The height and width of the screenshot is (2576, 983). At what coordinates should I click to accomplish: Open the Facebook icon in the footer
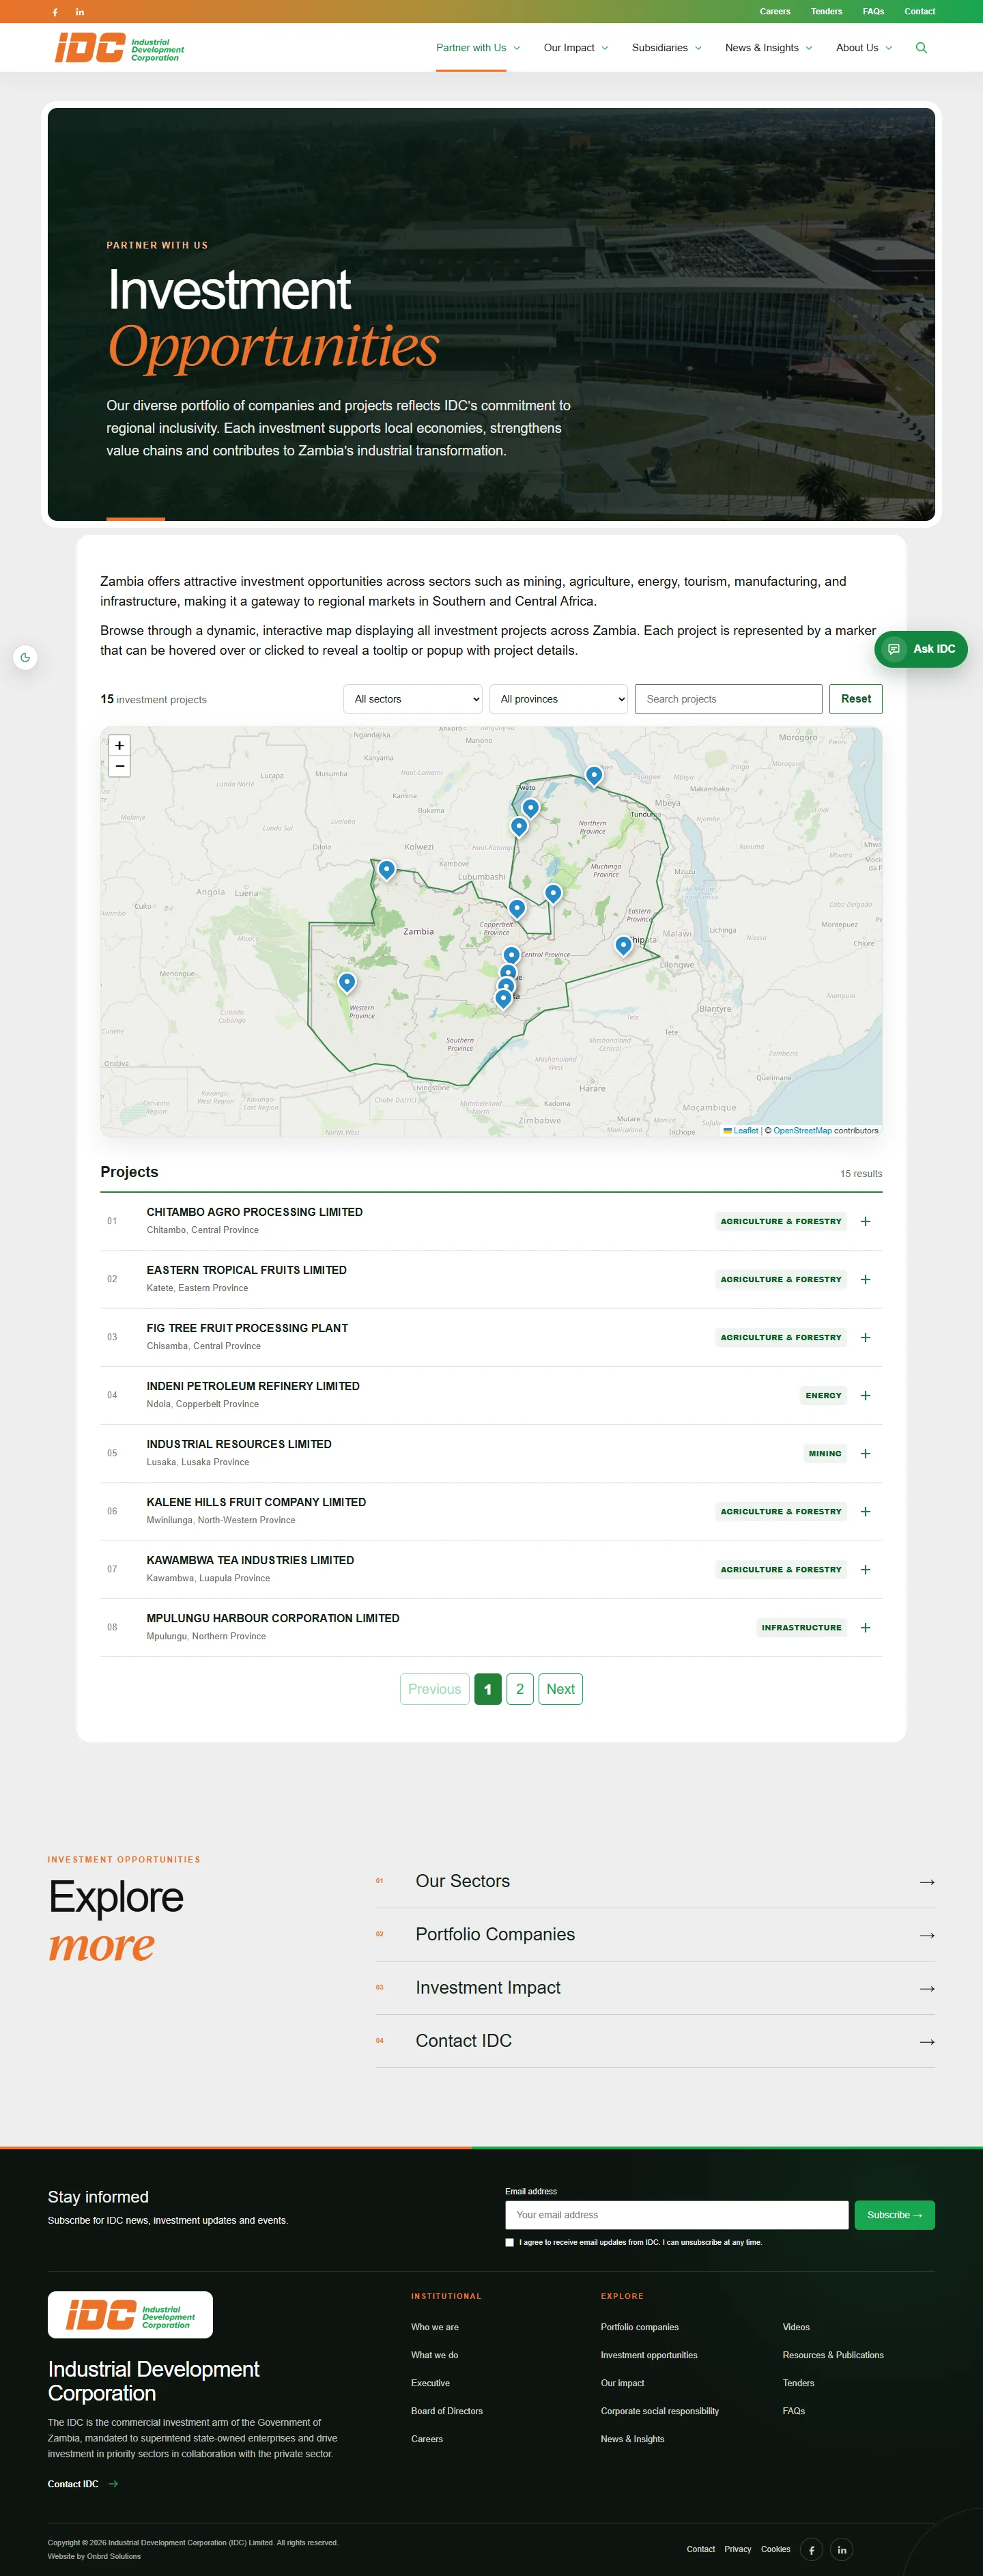[812, 2549]
